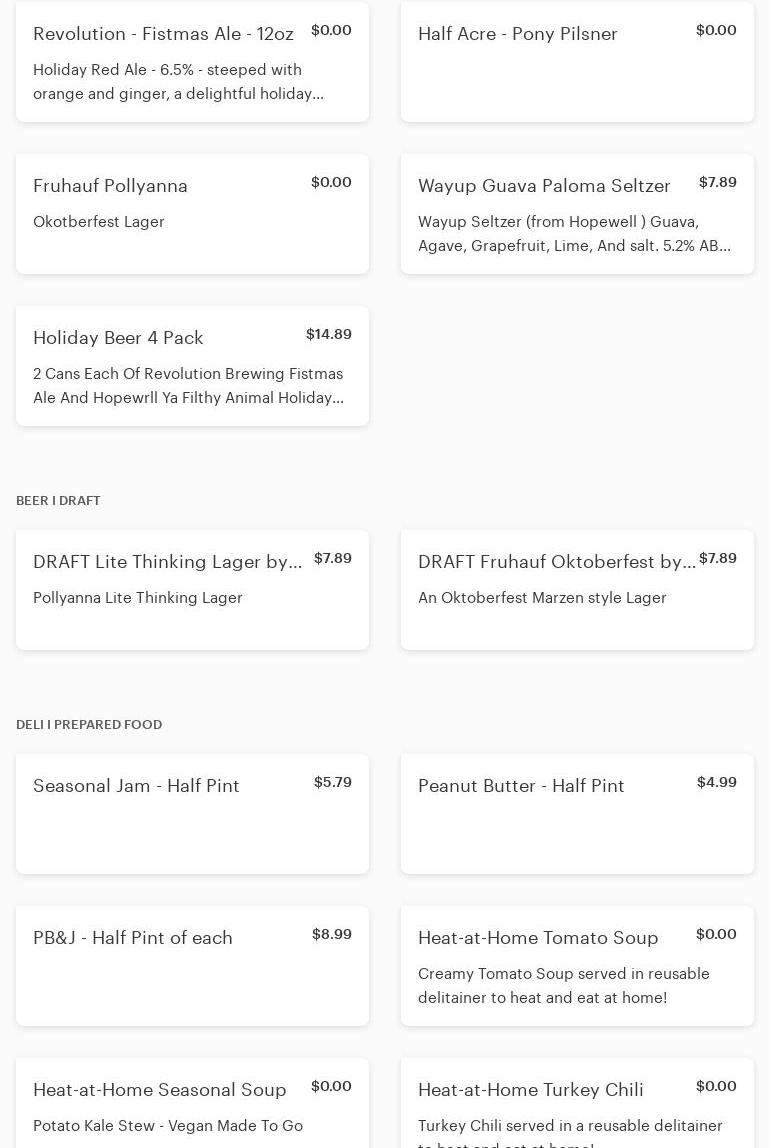Choose Heat-at-Home Turkey Chili card
This screenshot has height=1148, width=770.
click(x=531, y=1090)
